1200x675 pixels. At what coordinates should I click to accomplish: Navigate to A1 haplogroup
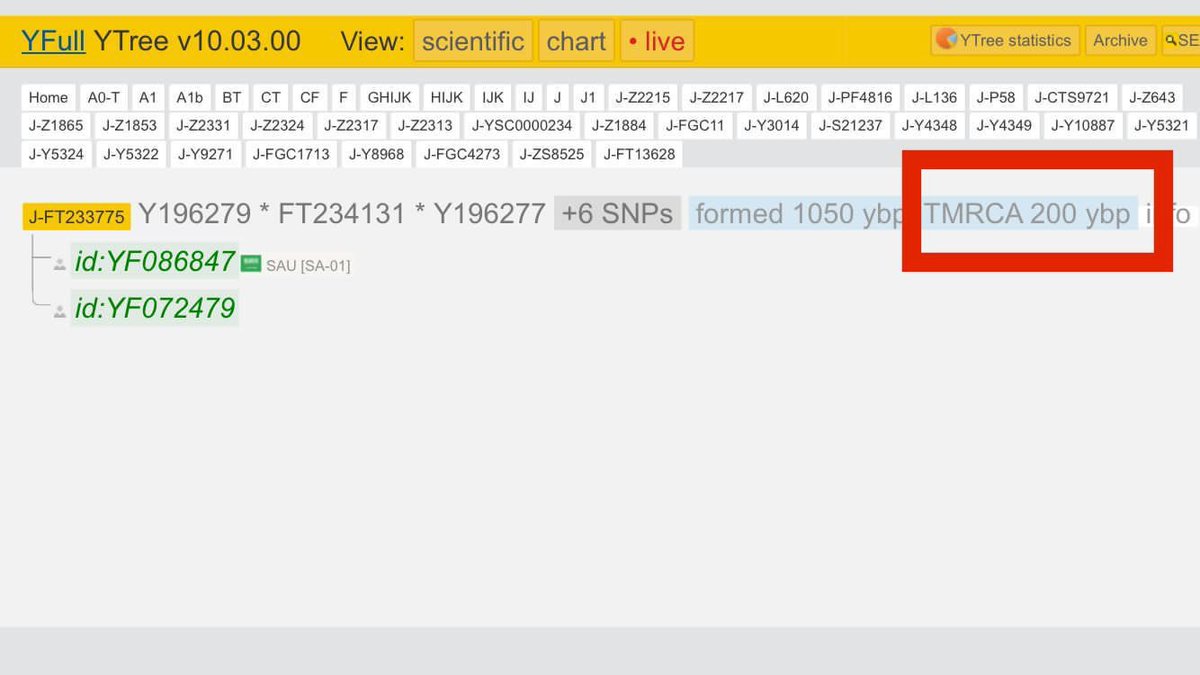148,97
